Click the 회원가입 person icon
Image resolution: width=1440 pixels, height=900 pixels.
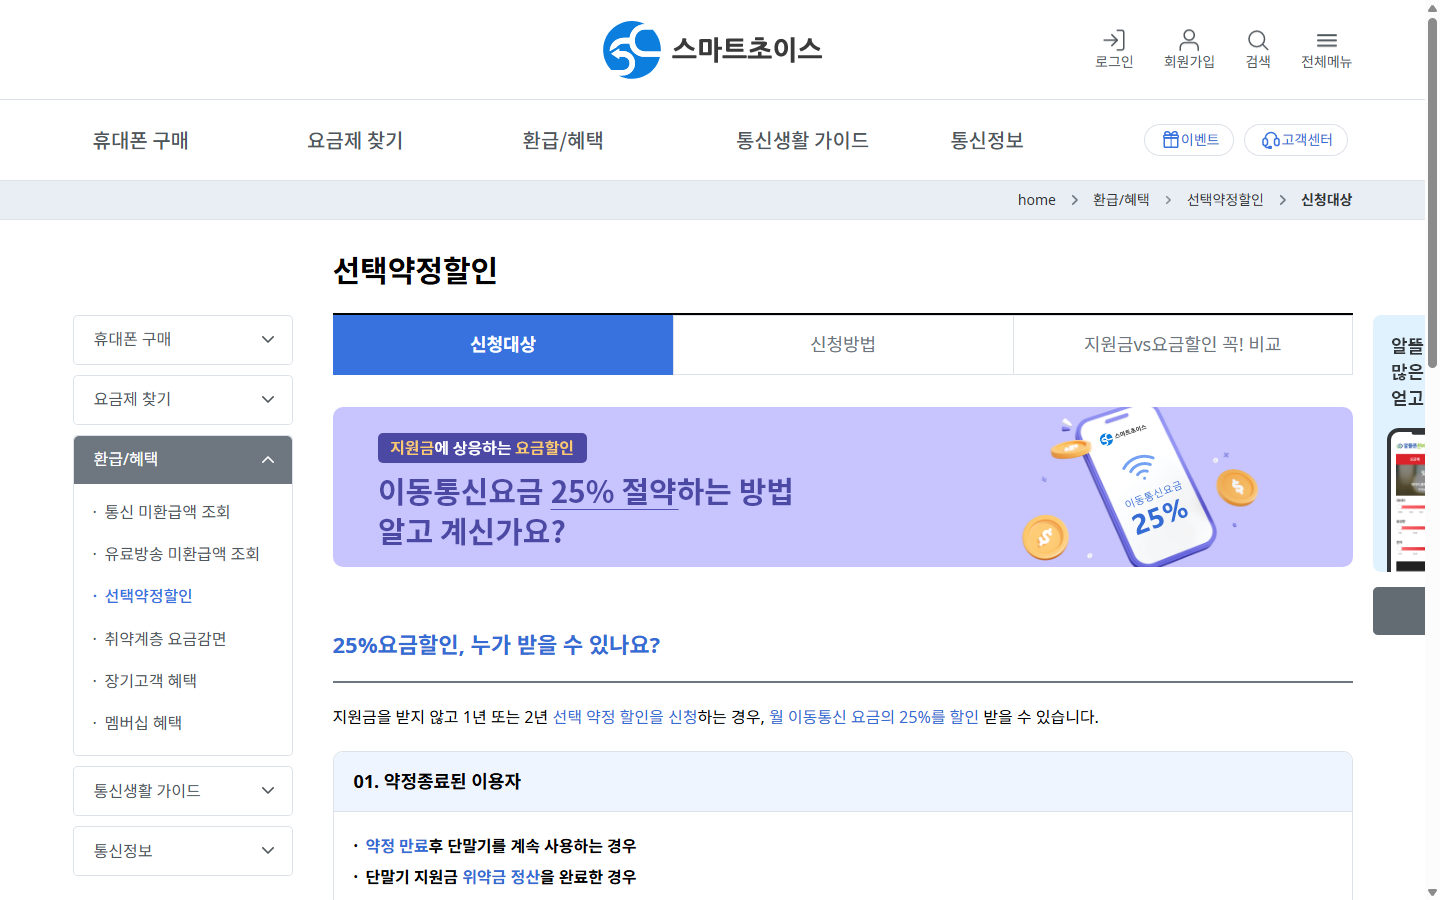[1189, 40]
